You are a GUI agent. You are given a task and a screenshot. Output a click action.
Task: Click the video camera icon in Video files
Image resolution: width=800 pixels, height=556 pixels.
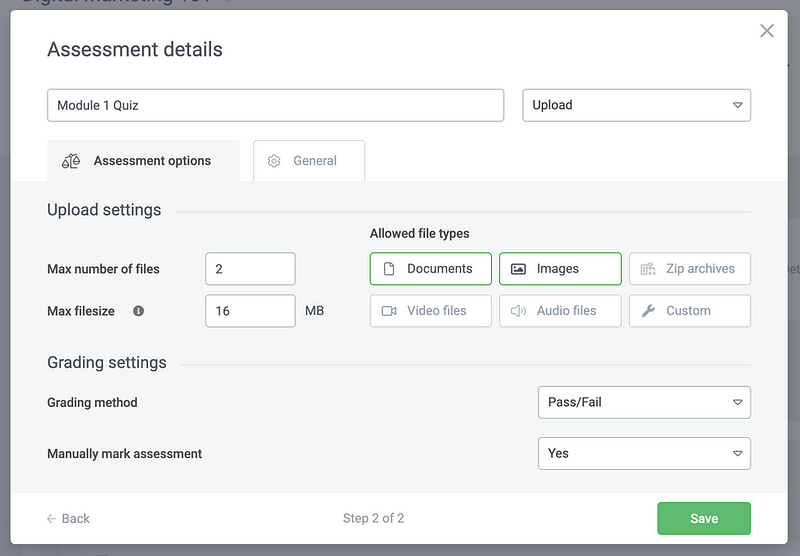pos(389,311)
